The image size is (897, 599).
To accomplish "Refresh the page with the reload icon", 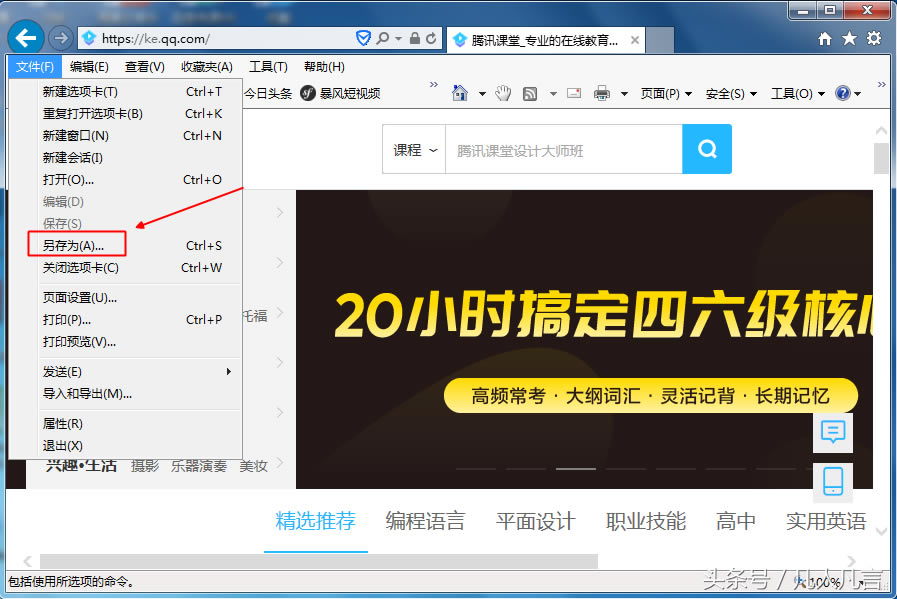I will 431,39.
